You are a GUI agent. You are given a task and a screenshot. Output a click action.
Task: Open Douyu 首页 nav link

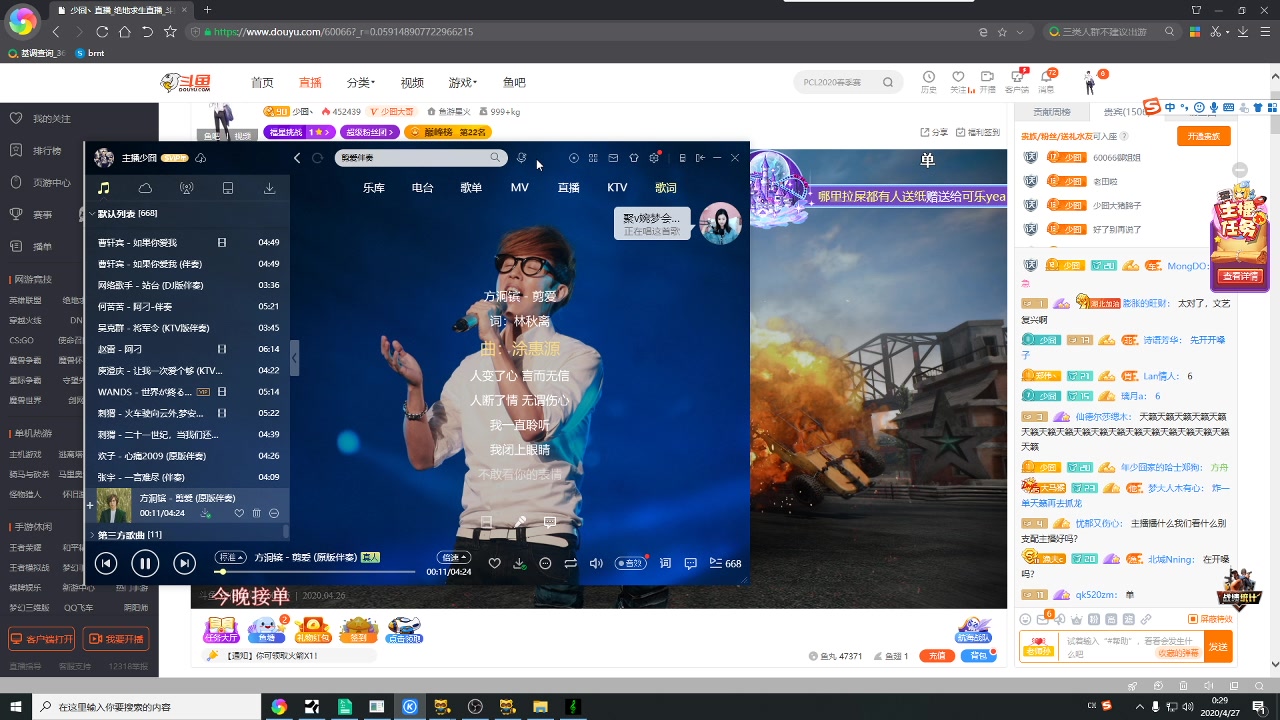[x=262, y=82]
